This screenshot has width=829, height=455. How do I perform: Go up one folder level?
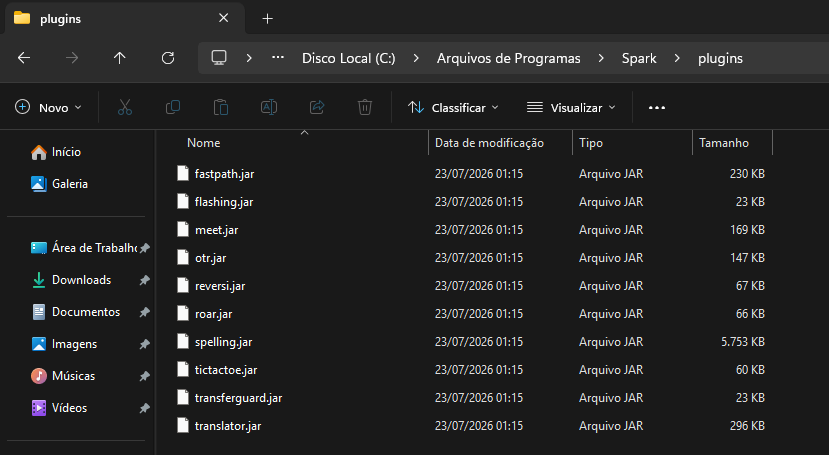pos(120,58)
